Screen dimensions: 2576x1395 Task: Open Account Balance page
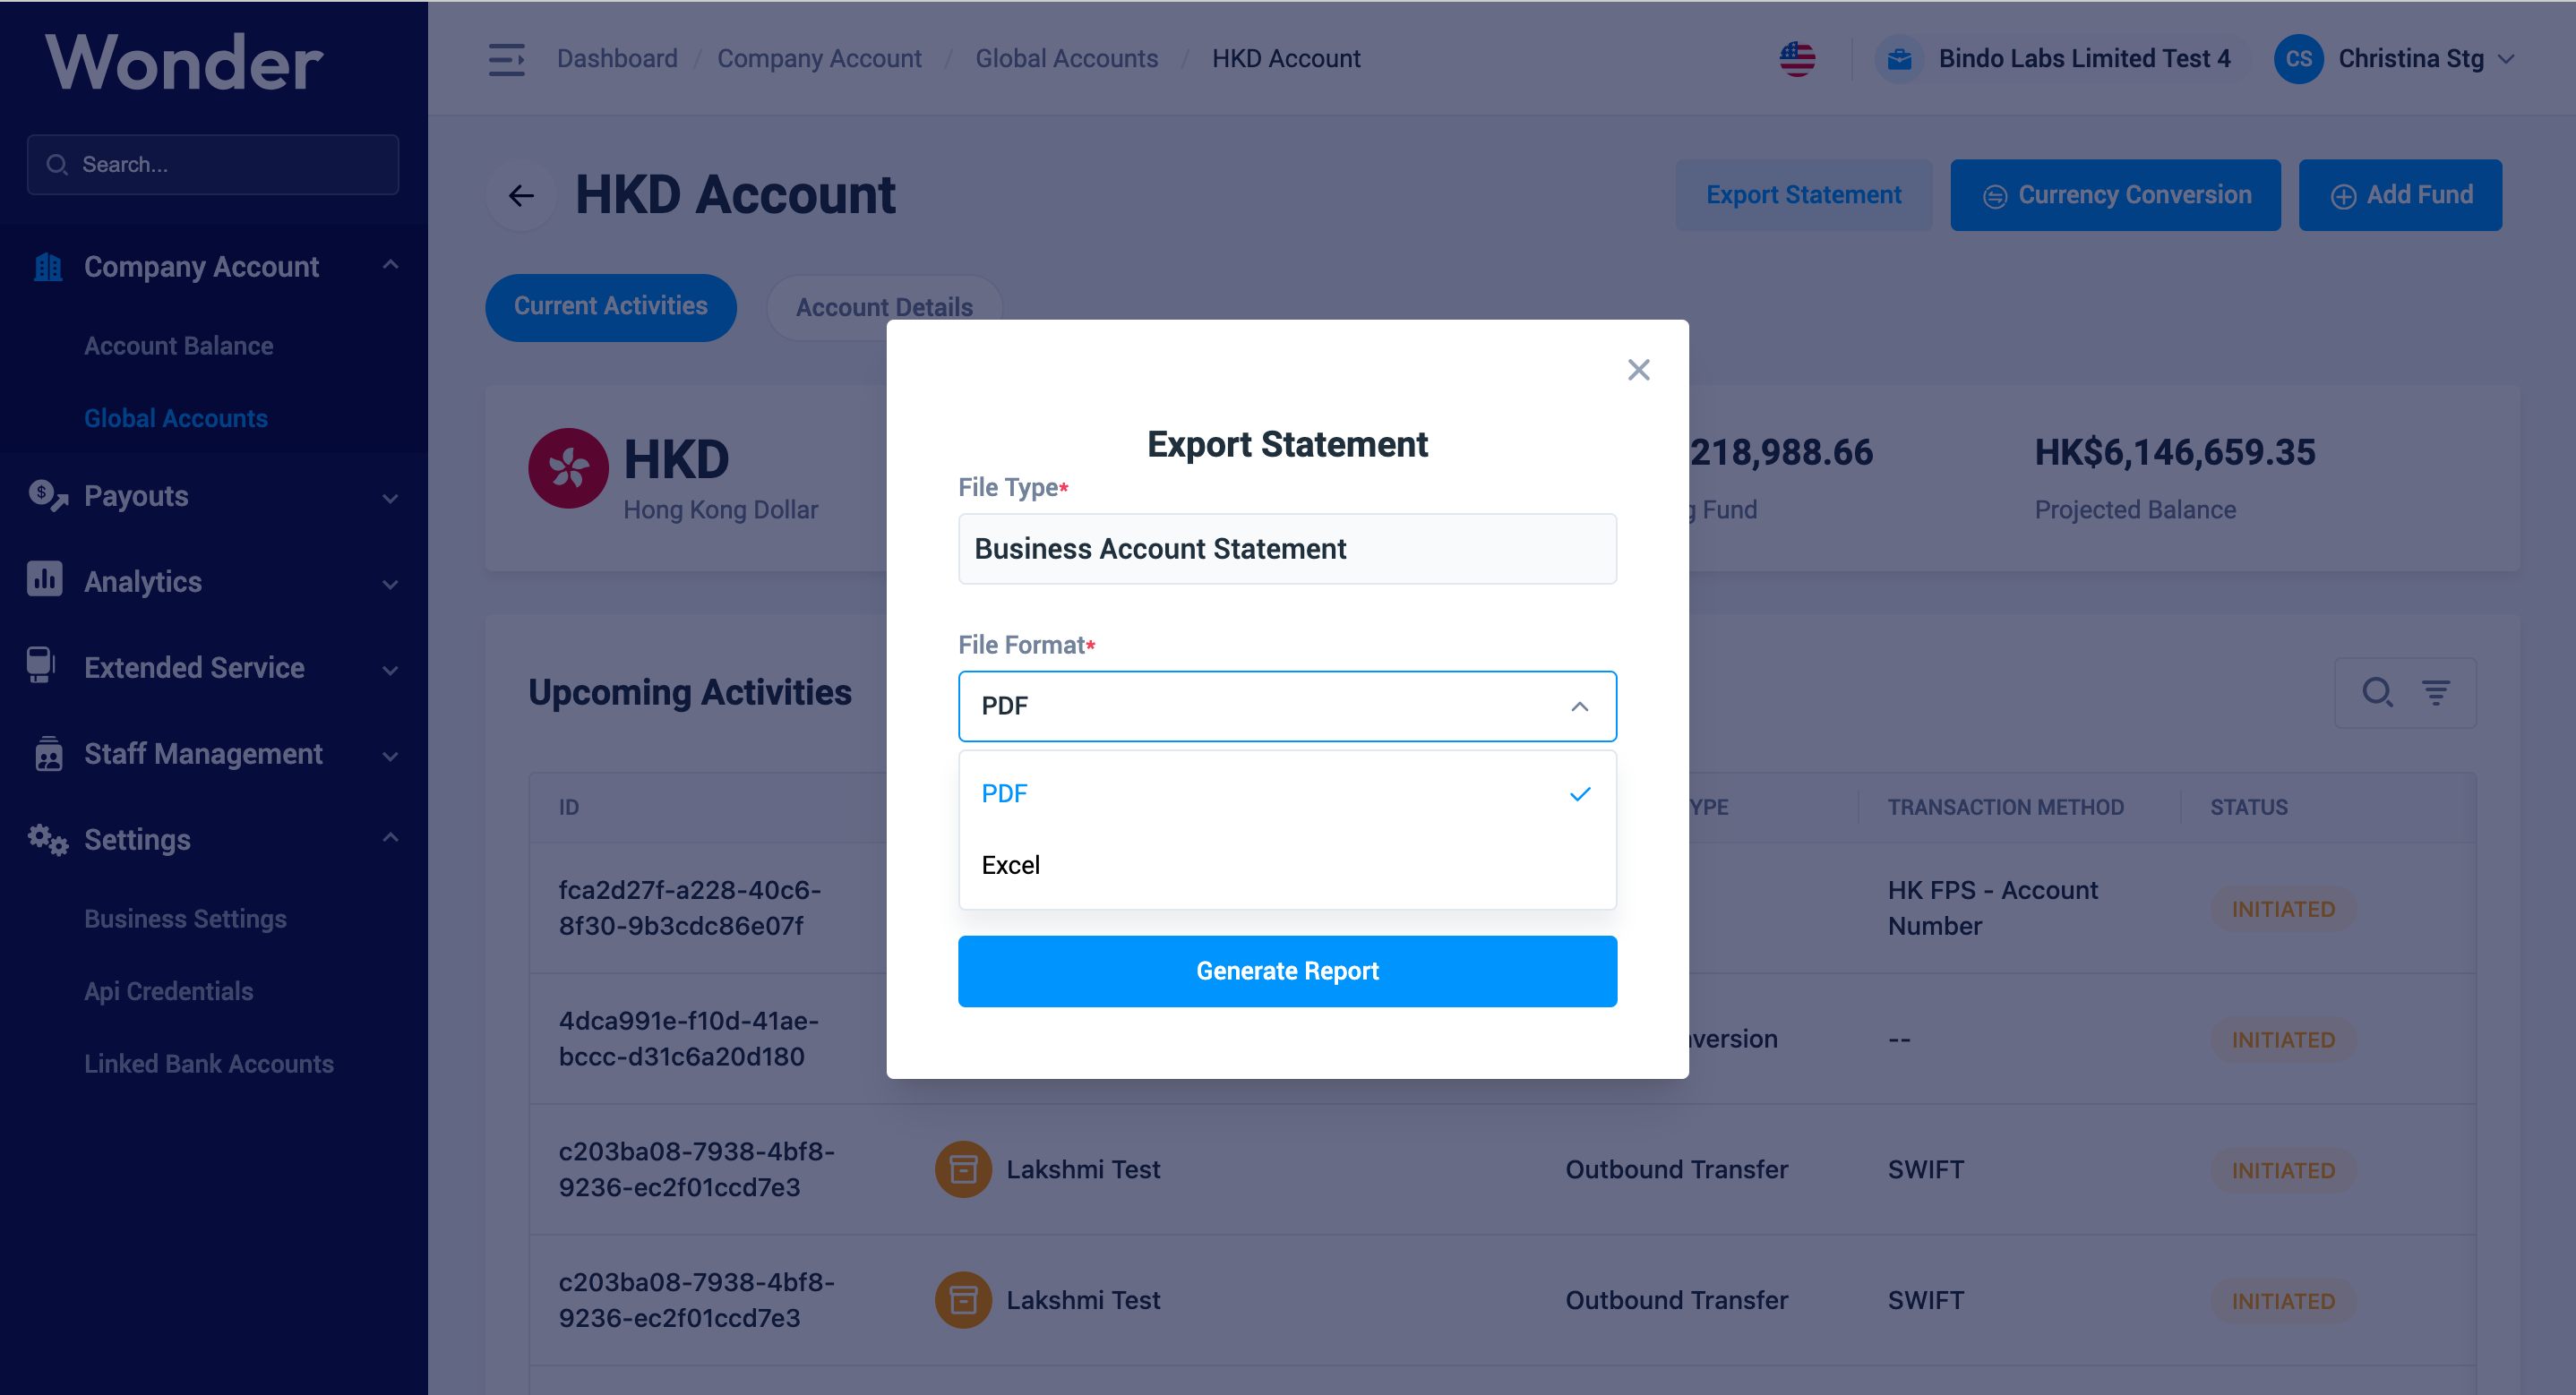[x=178, y=346]
